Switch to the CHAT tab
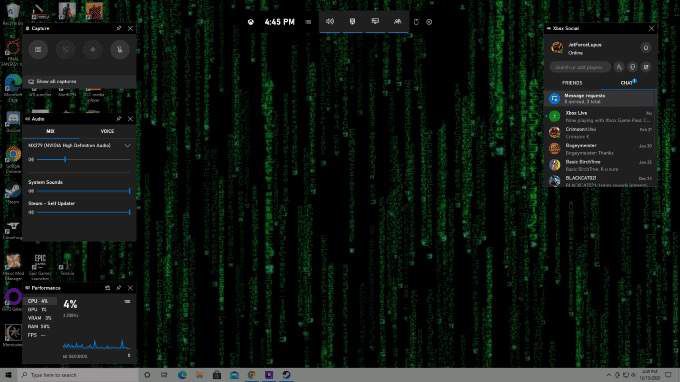 pos(627,83)
